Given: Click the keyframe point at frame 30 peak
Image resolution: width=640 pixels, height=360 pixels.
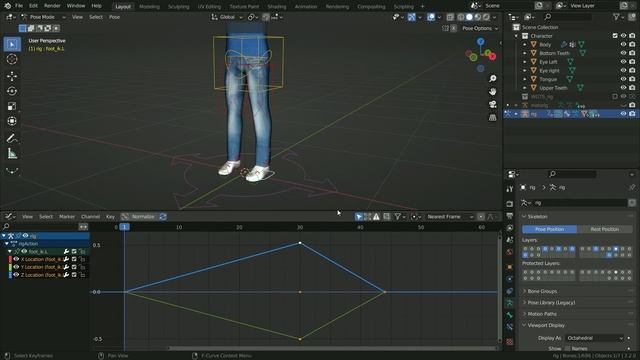Looking at the screenshot, I should coord(300,243).
